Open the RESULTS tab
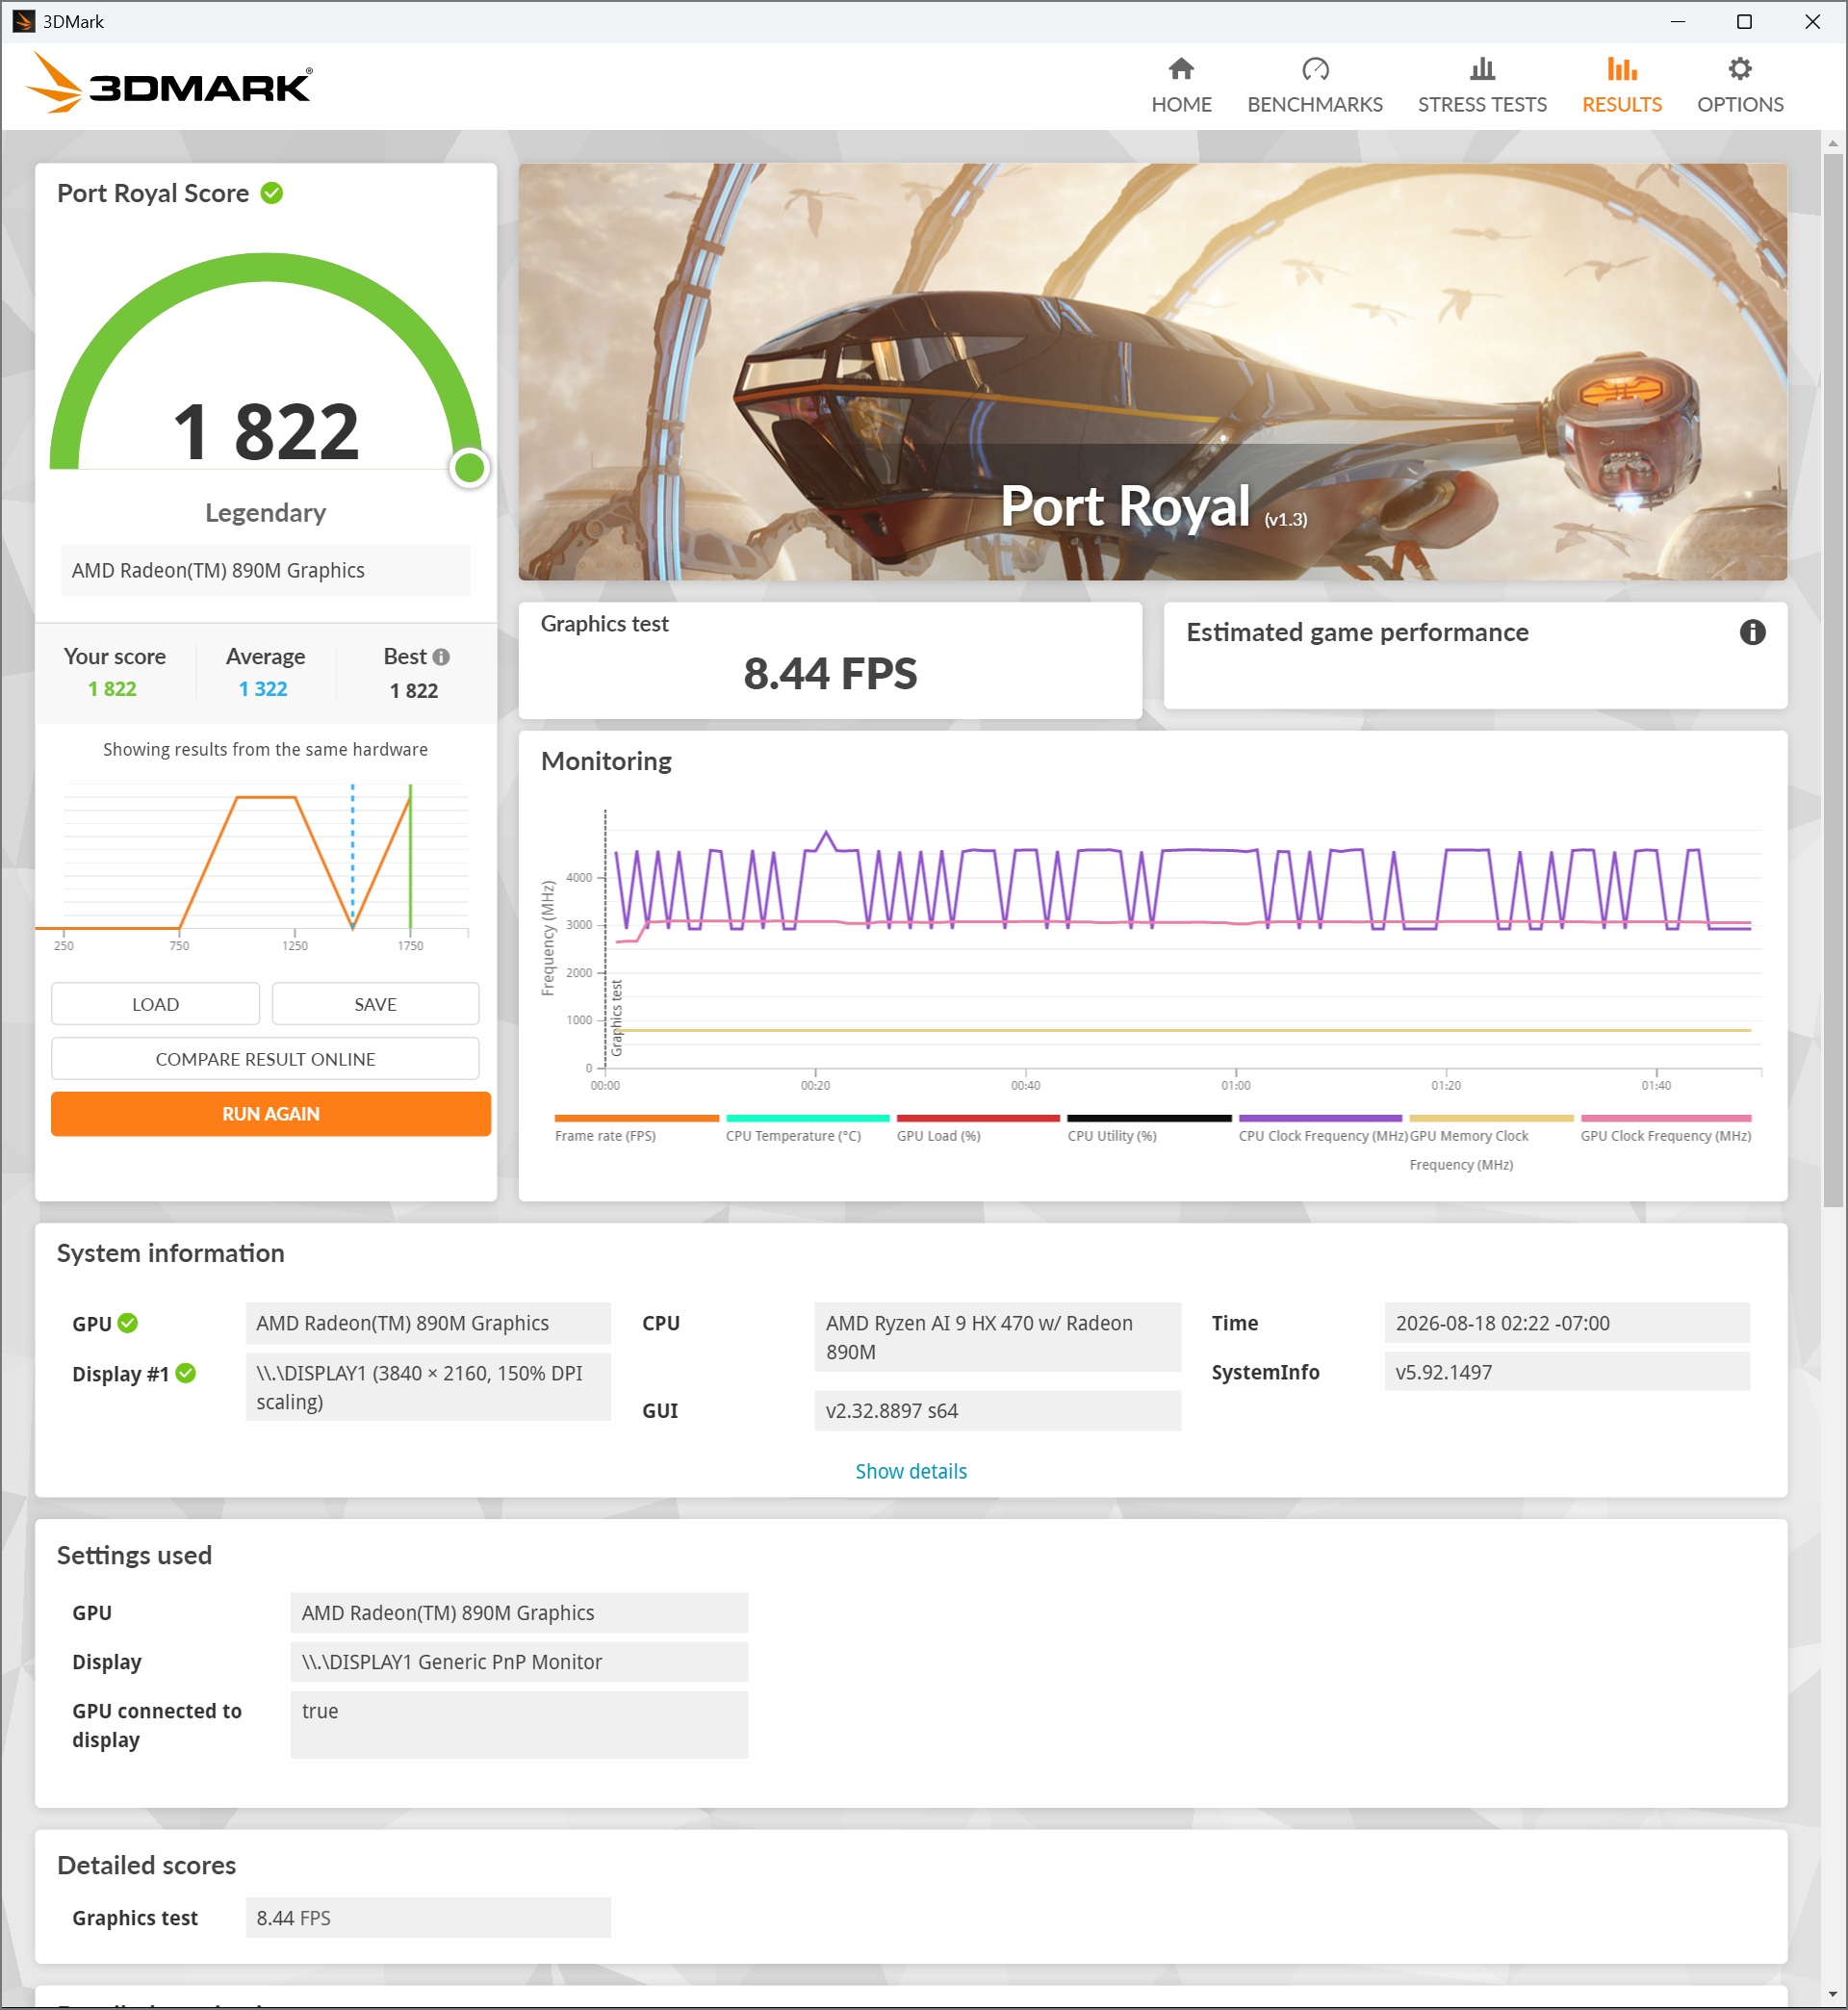Viewport: 1848px width, 2010px height. point(1621,86)
